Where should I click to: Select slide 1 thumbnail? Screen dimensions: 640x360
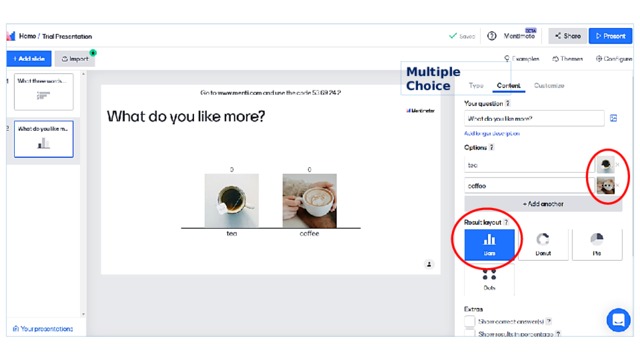44,92
